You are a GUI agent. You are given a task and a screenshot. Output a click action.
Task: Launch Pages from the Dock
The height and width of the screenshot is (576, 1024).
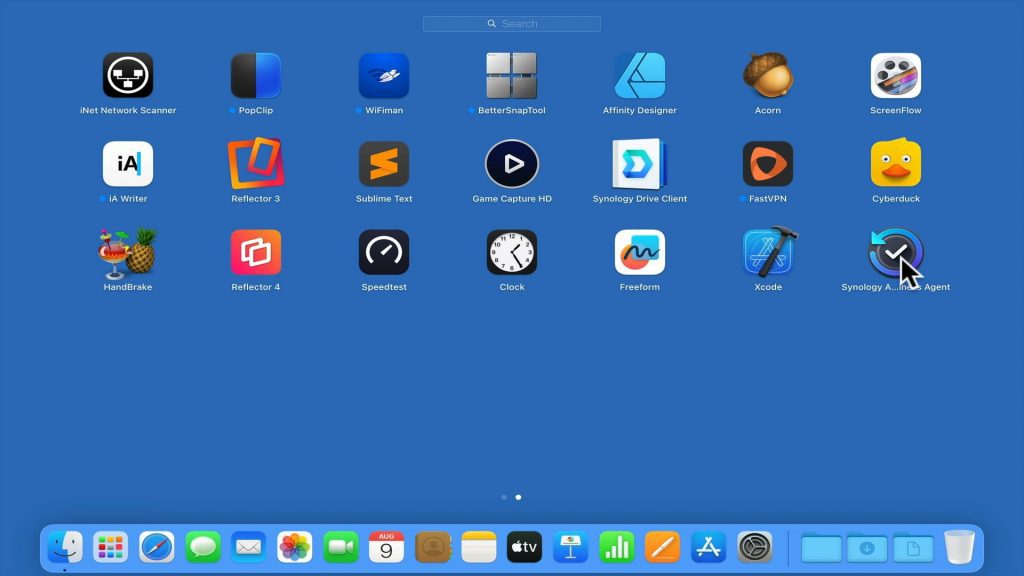[x=662, y=547]
